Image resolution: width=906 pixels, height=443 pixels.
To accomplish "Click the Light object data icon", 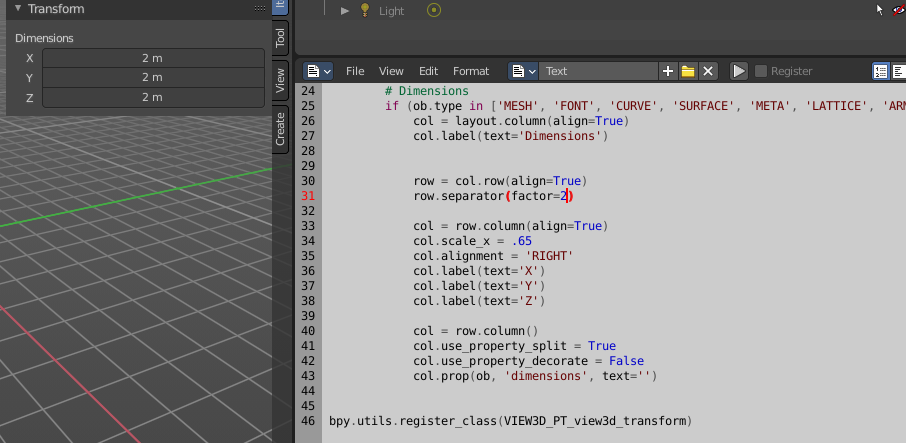I will click(x=434, y=10).
